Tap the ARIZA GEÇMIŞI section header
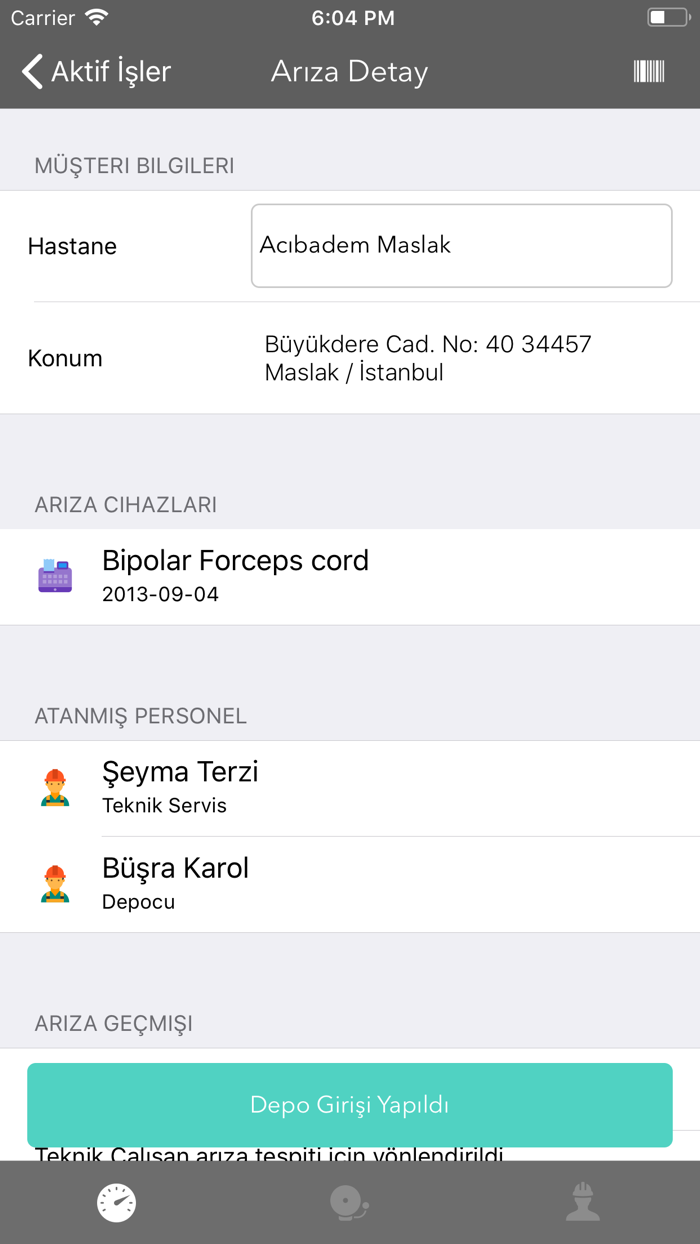Viewport: 700px width, 1244px height. [x=113, y=1023]
